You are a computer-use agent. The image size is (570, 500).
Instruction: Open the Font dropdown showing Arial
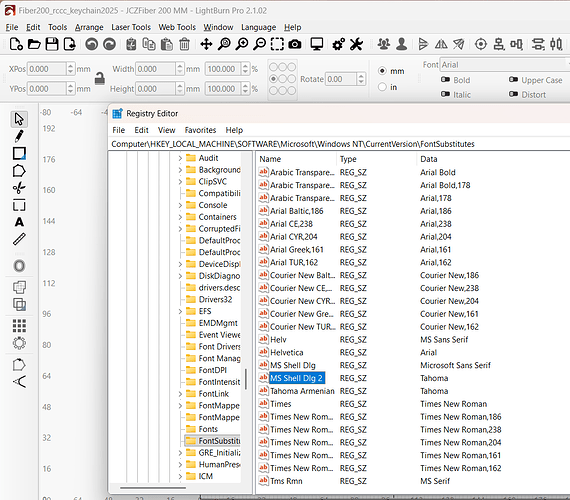coord(505,65)
